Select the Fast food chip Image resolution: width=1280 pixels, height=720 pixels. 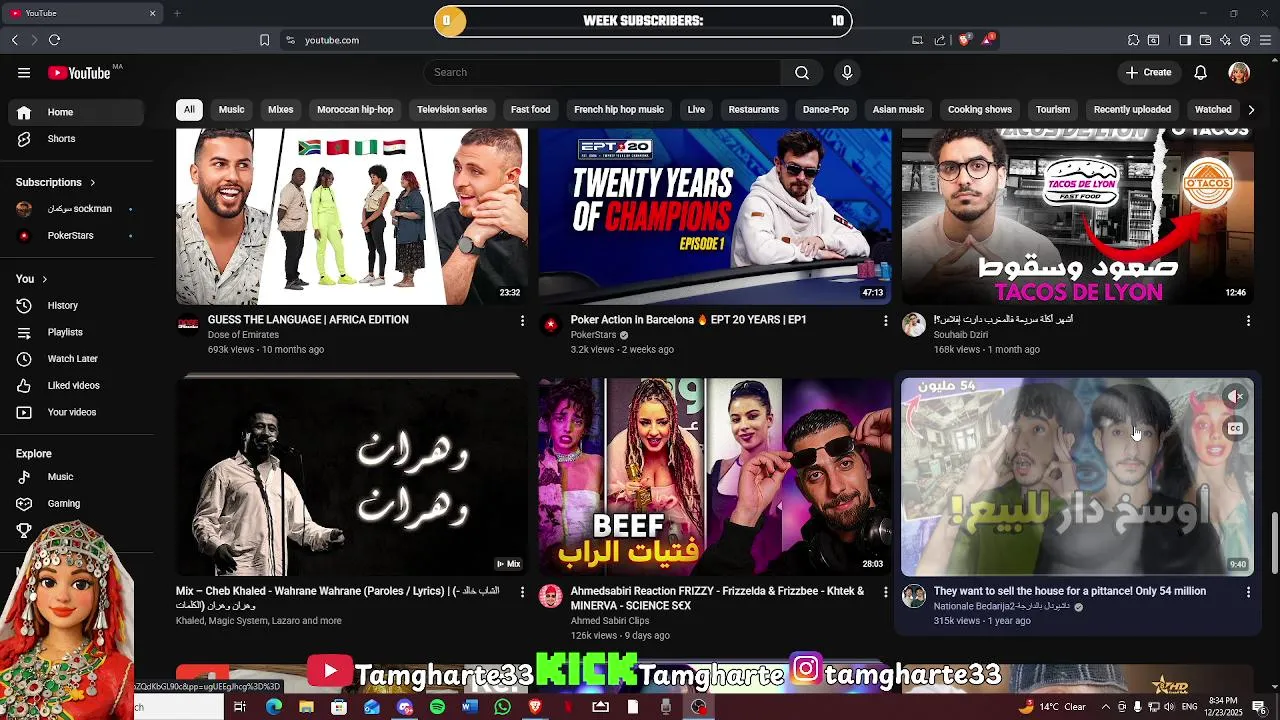pyautogui.click(x=530, y=109)
